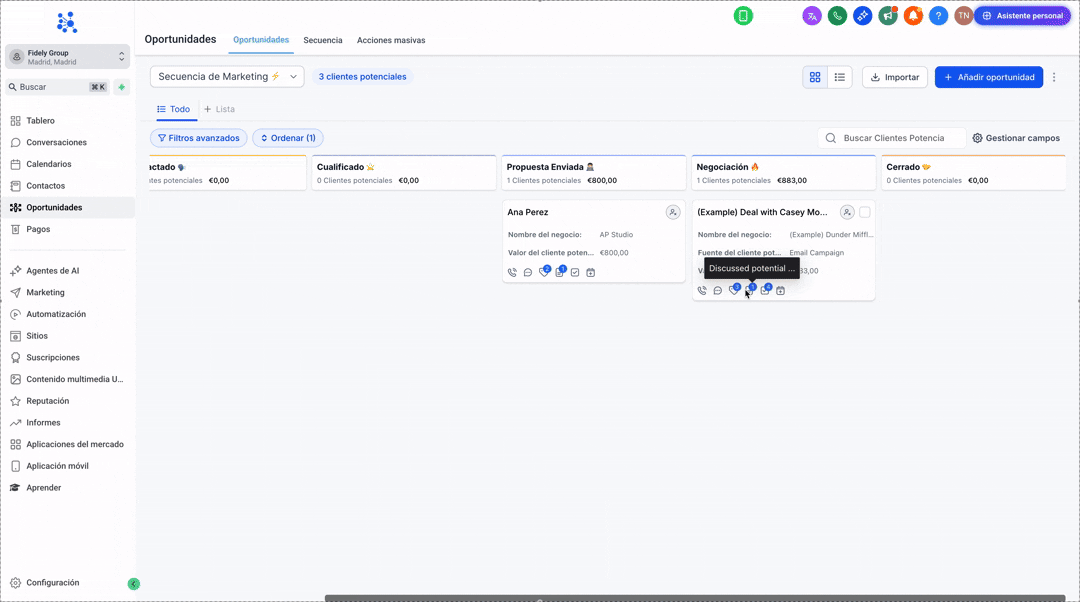Switch to list view layout
Image resolution: width=1080 pixels, height=602 pixels.
(x=840, y=77)
